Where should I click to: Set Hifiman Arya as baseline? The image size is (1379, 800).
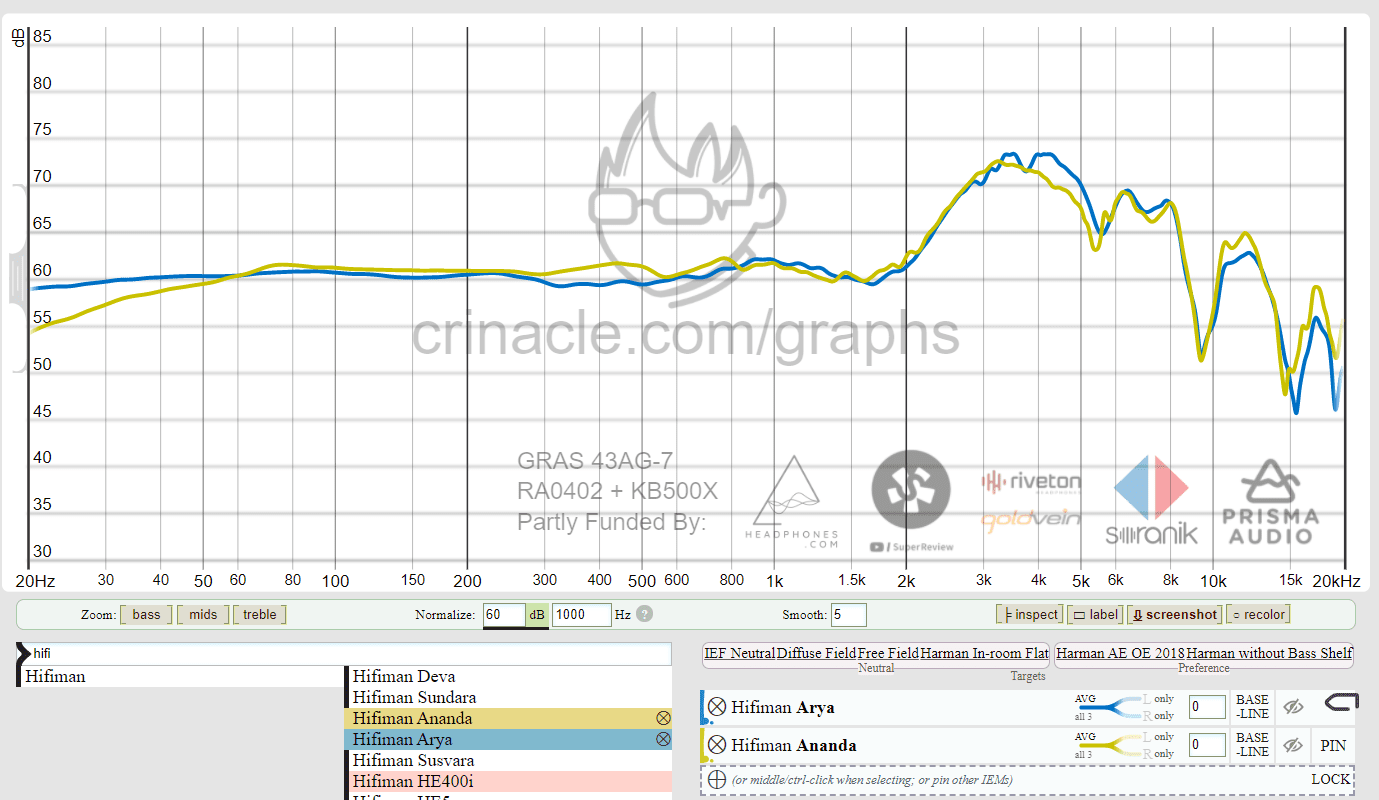[1252, 707]
